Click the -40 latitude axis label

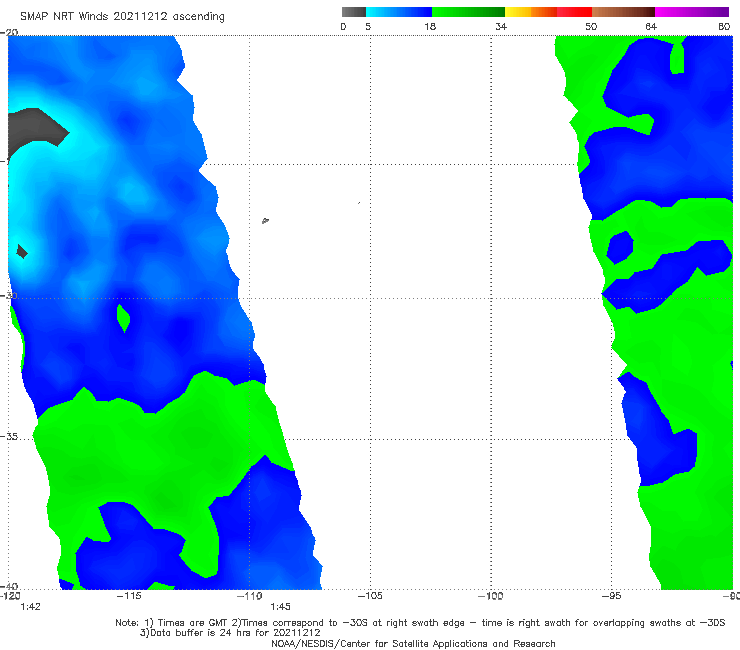(9, 586)
